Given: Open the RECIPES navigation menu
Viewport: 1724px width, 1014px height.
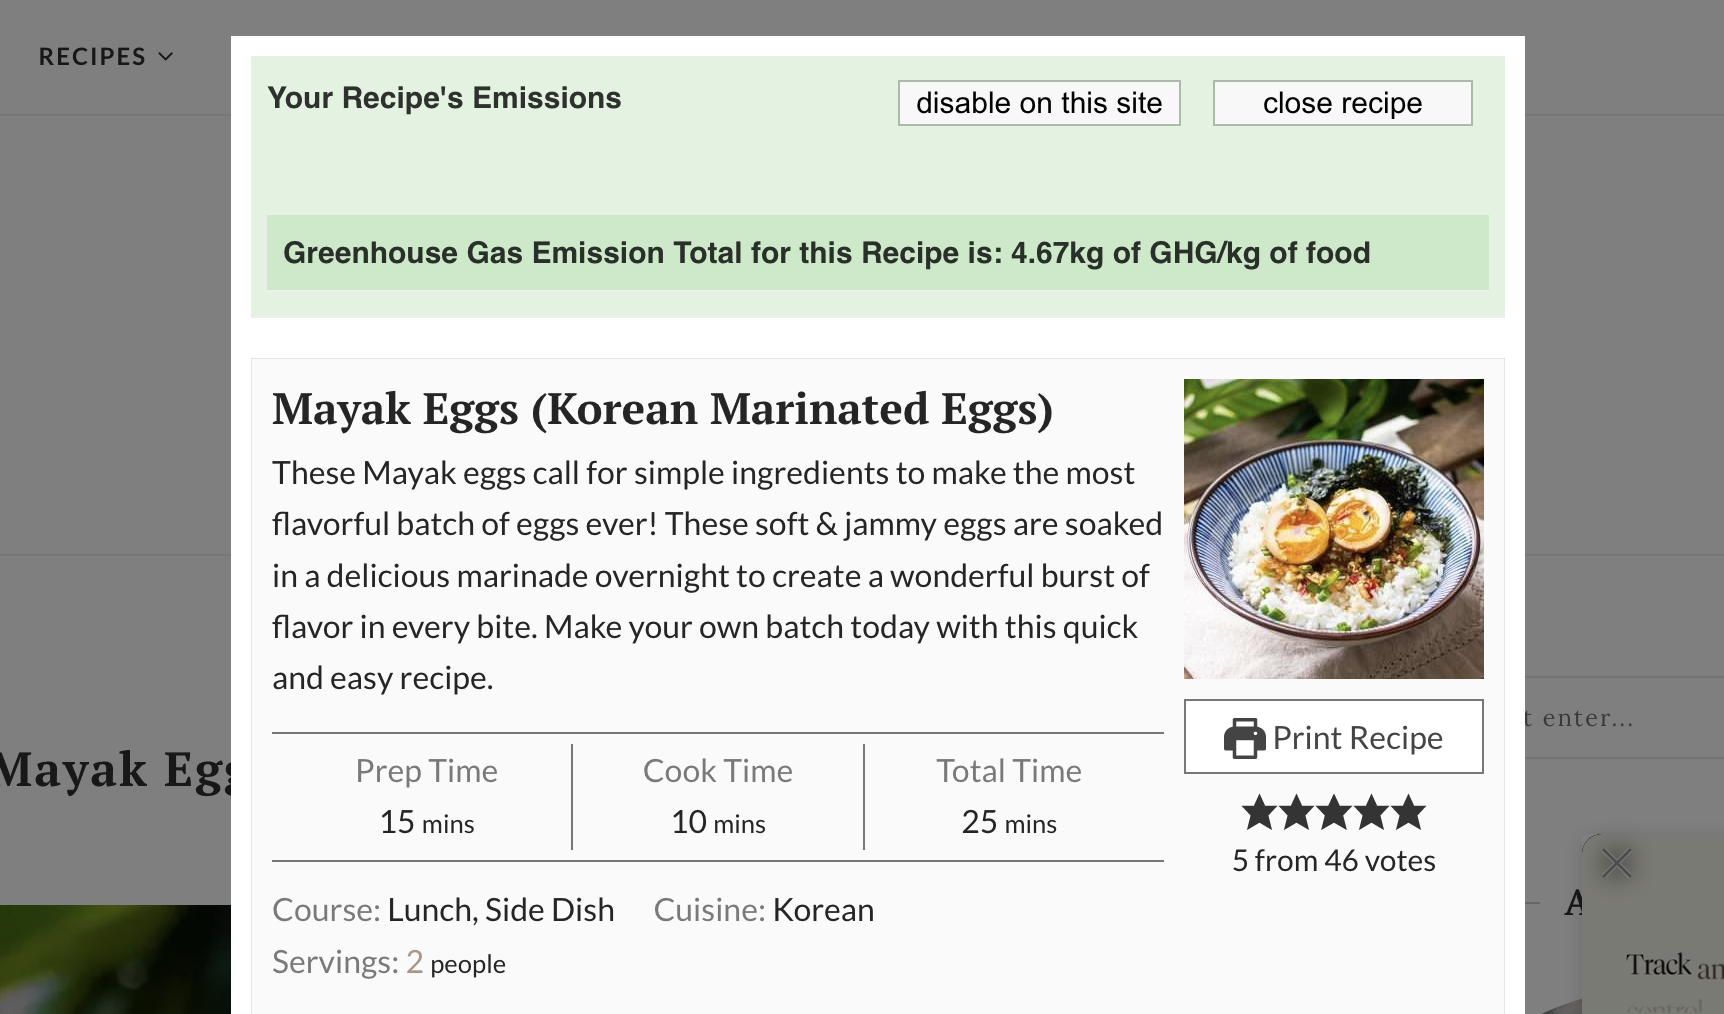Looking at the screenshot, I should (92, 56).
